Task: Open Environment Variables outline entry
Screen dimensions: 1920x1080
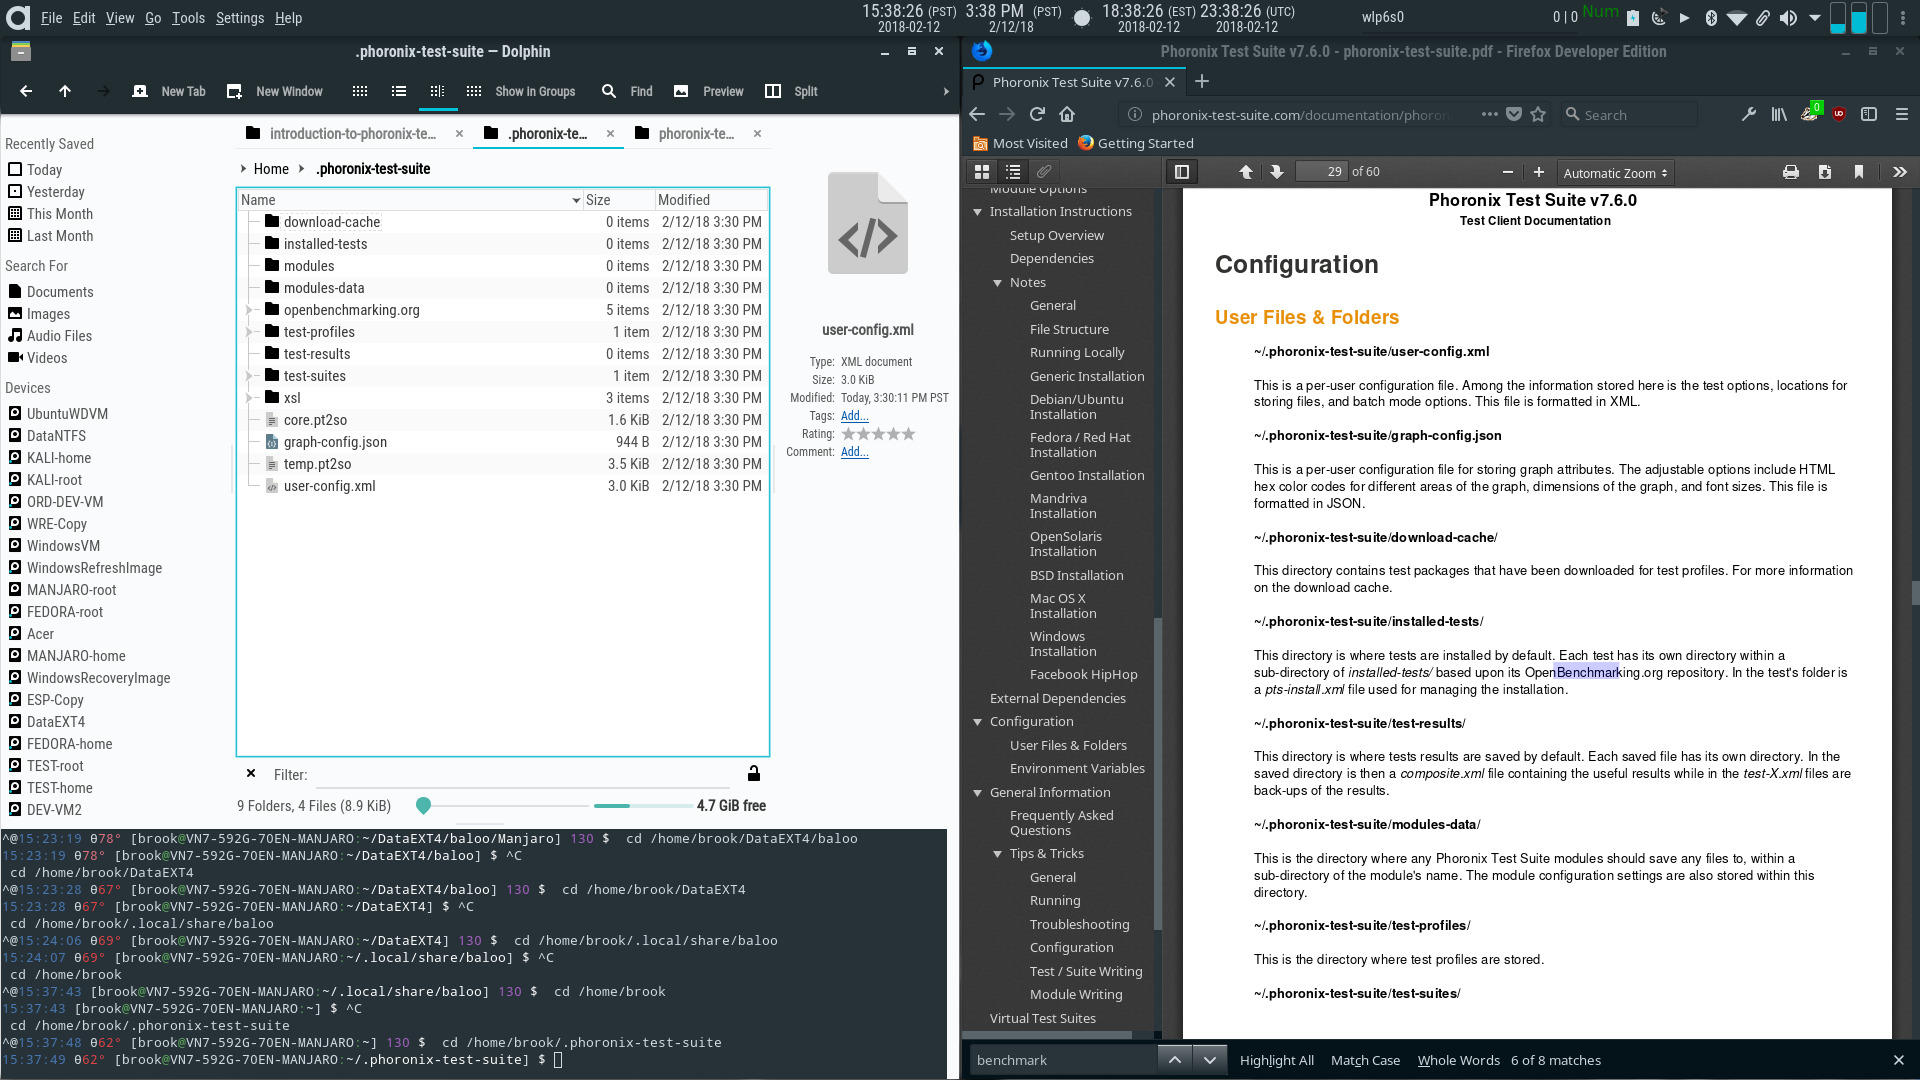Action: (1077, 769)
